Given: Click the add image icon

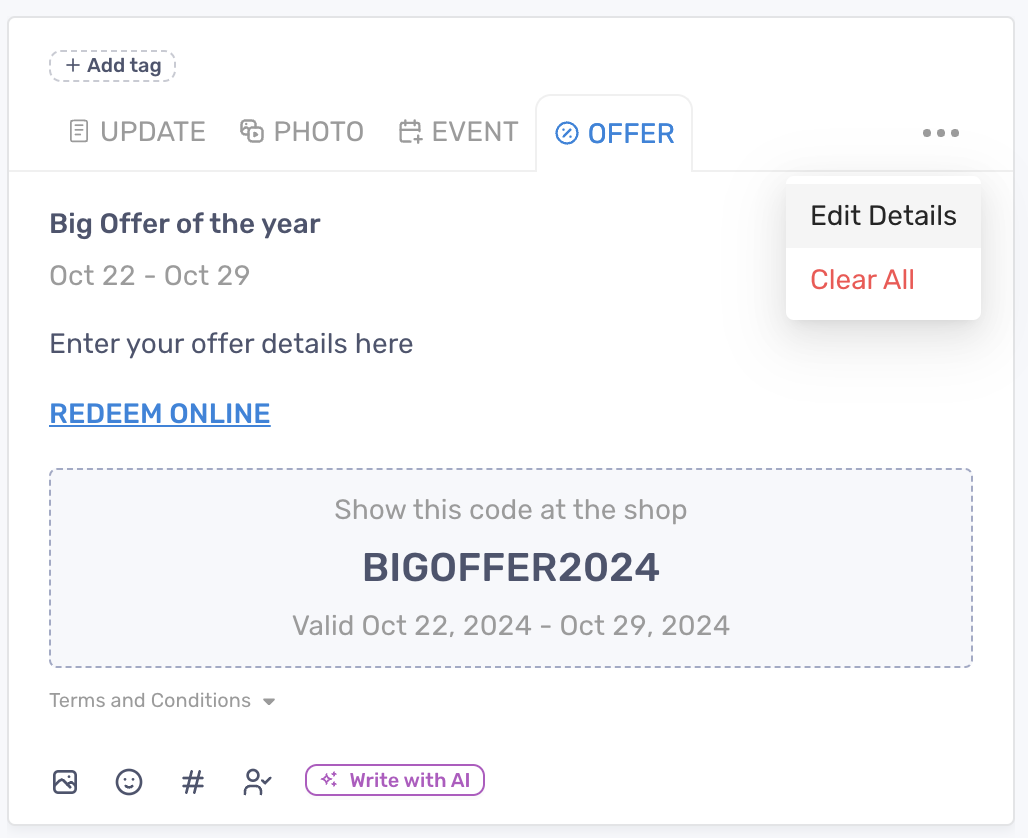Looking at the screenshot, I should (65, 782).
